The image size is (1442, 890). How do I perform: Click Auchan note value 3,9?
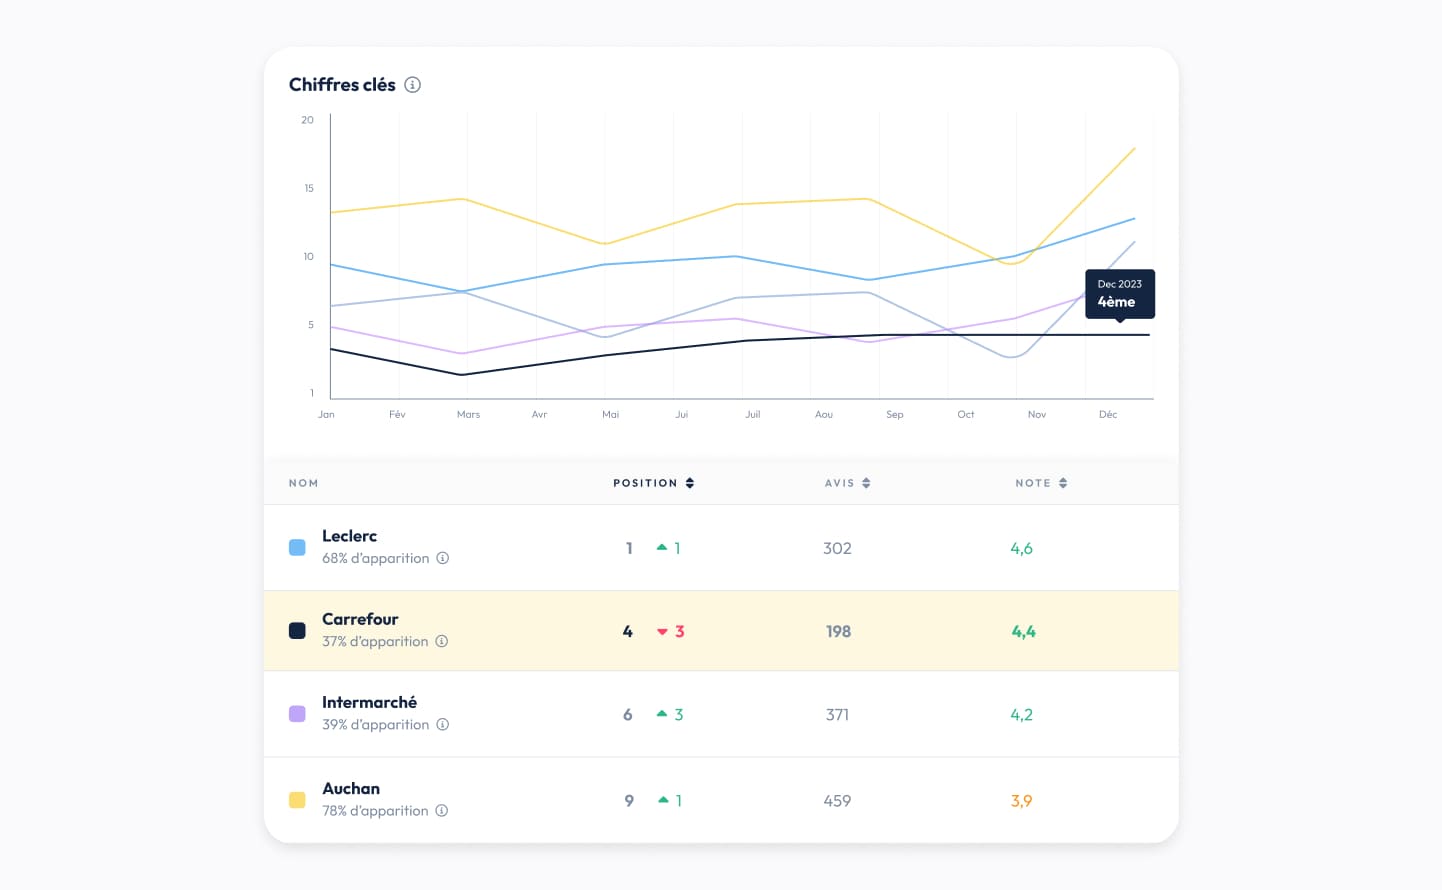pos(1021,800)
